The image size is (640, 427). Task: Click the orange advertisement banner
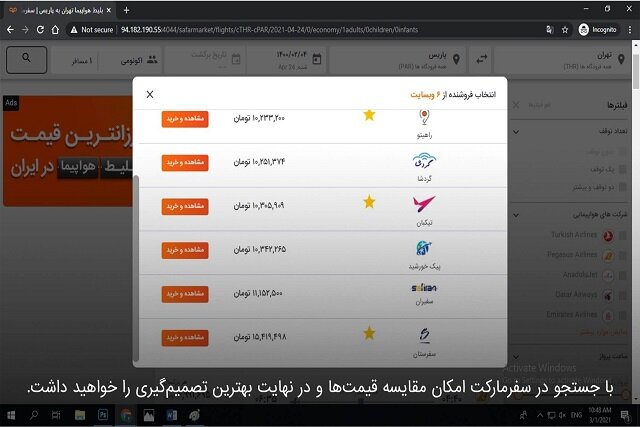click(x=68, y=151)
